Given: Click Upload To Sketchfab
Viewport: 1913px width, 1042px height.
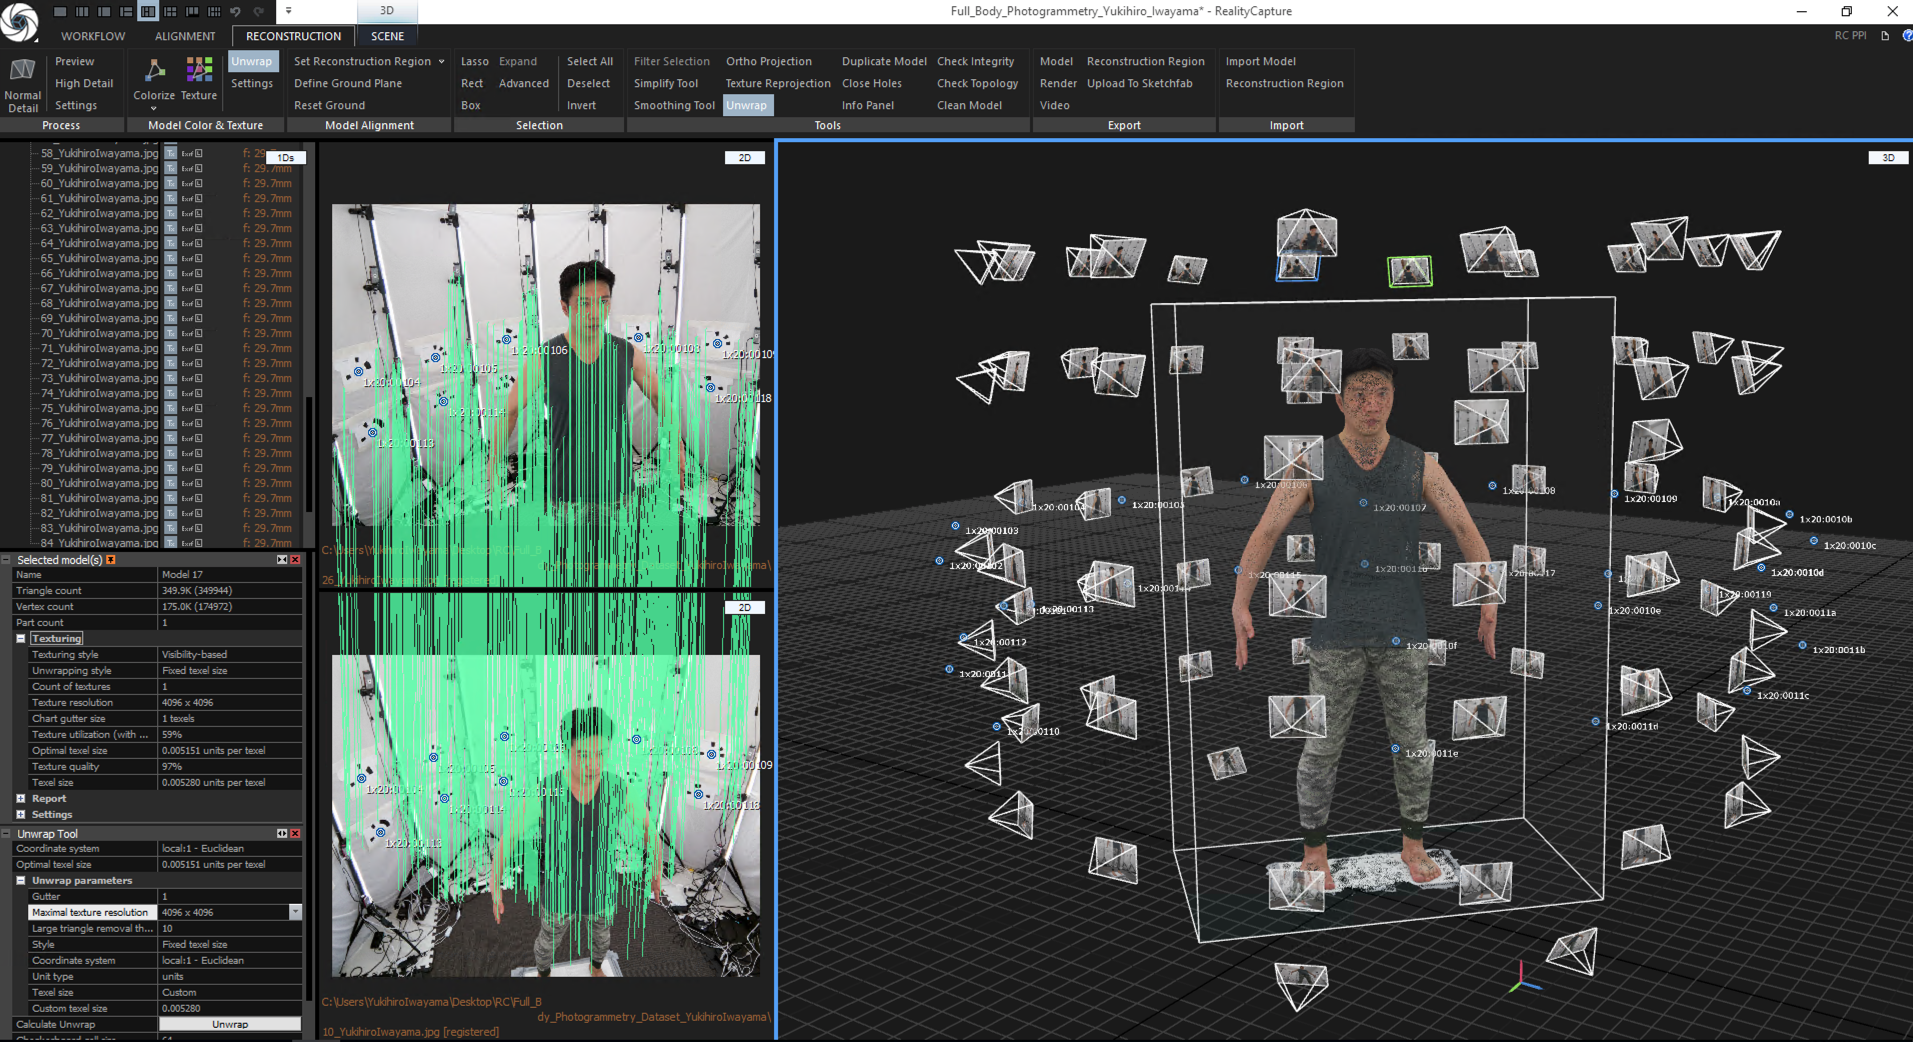Looking at the screenshot, I should [1139, 83].
